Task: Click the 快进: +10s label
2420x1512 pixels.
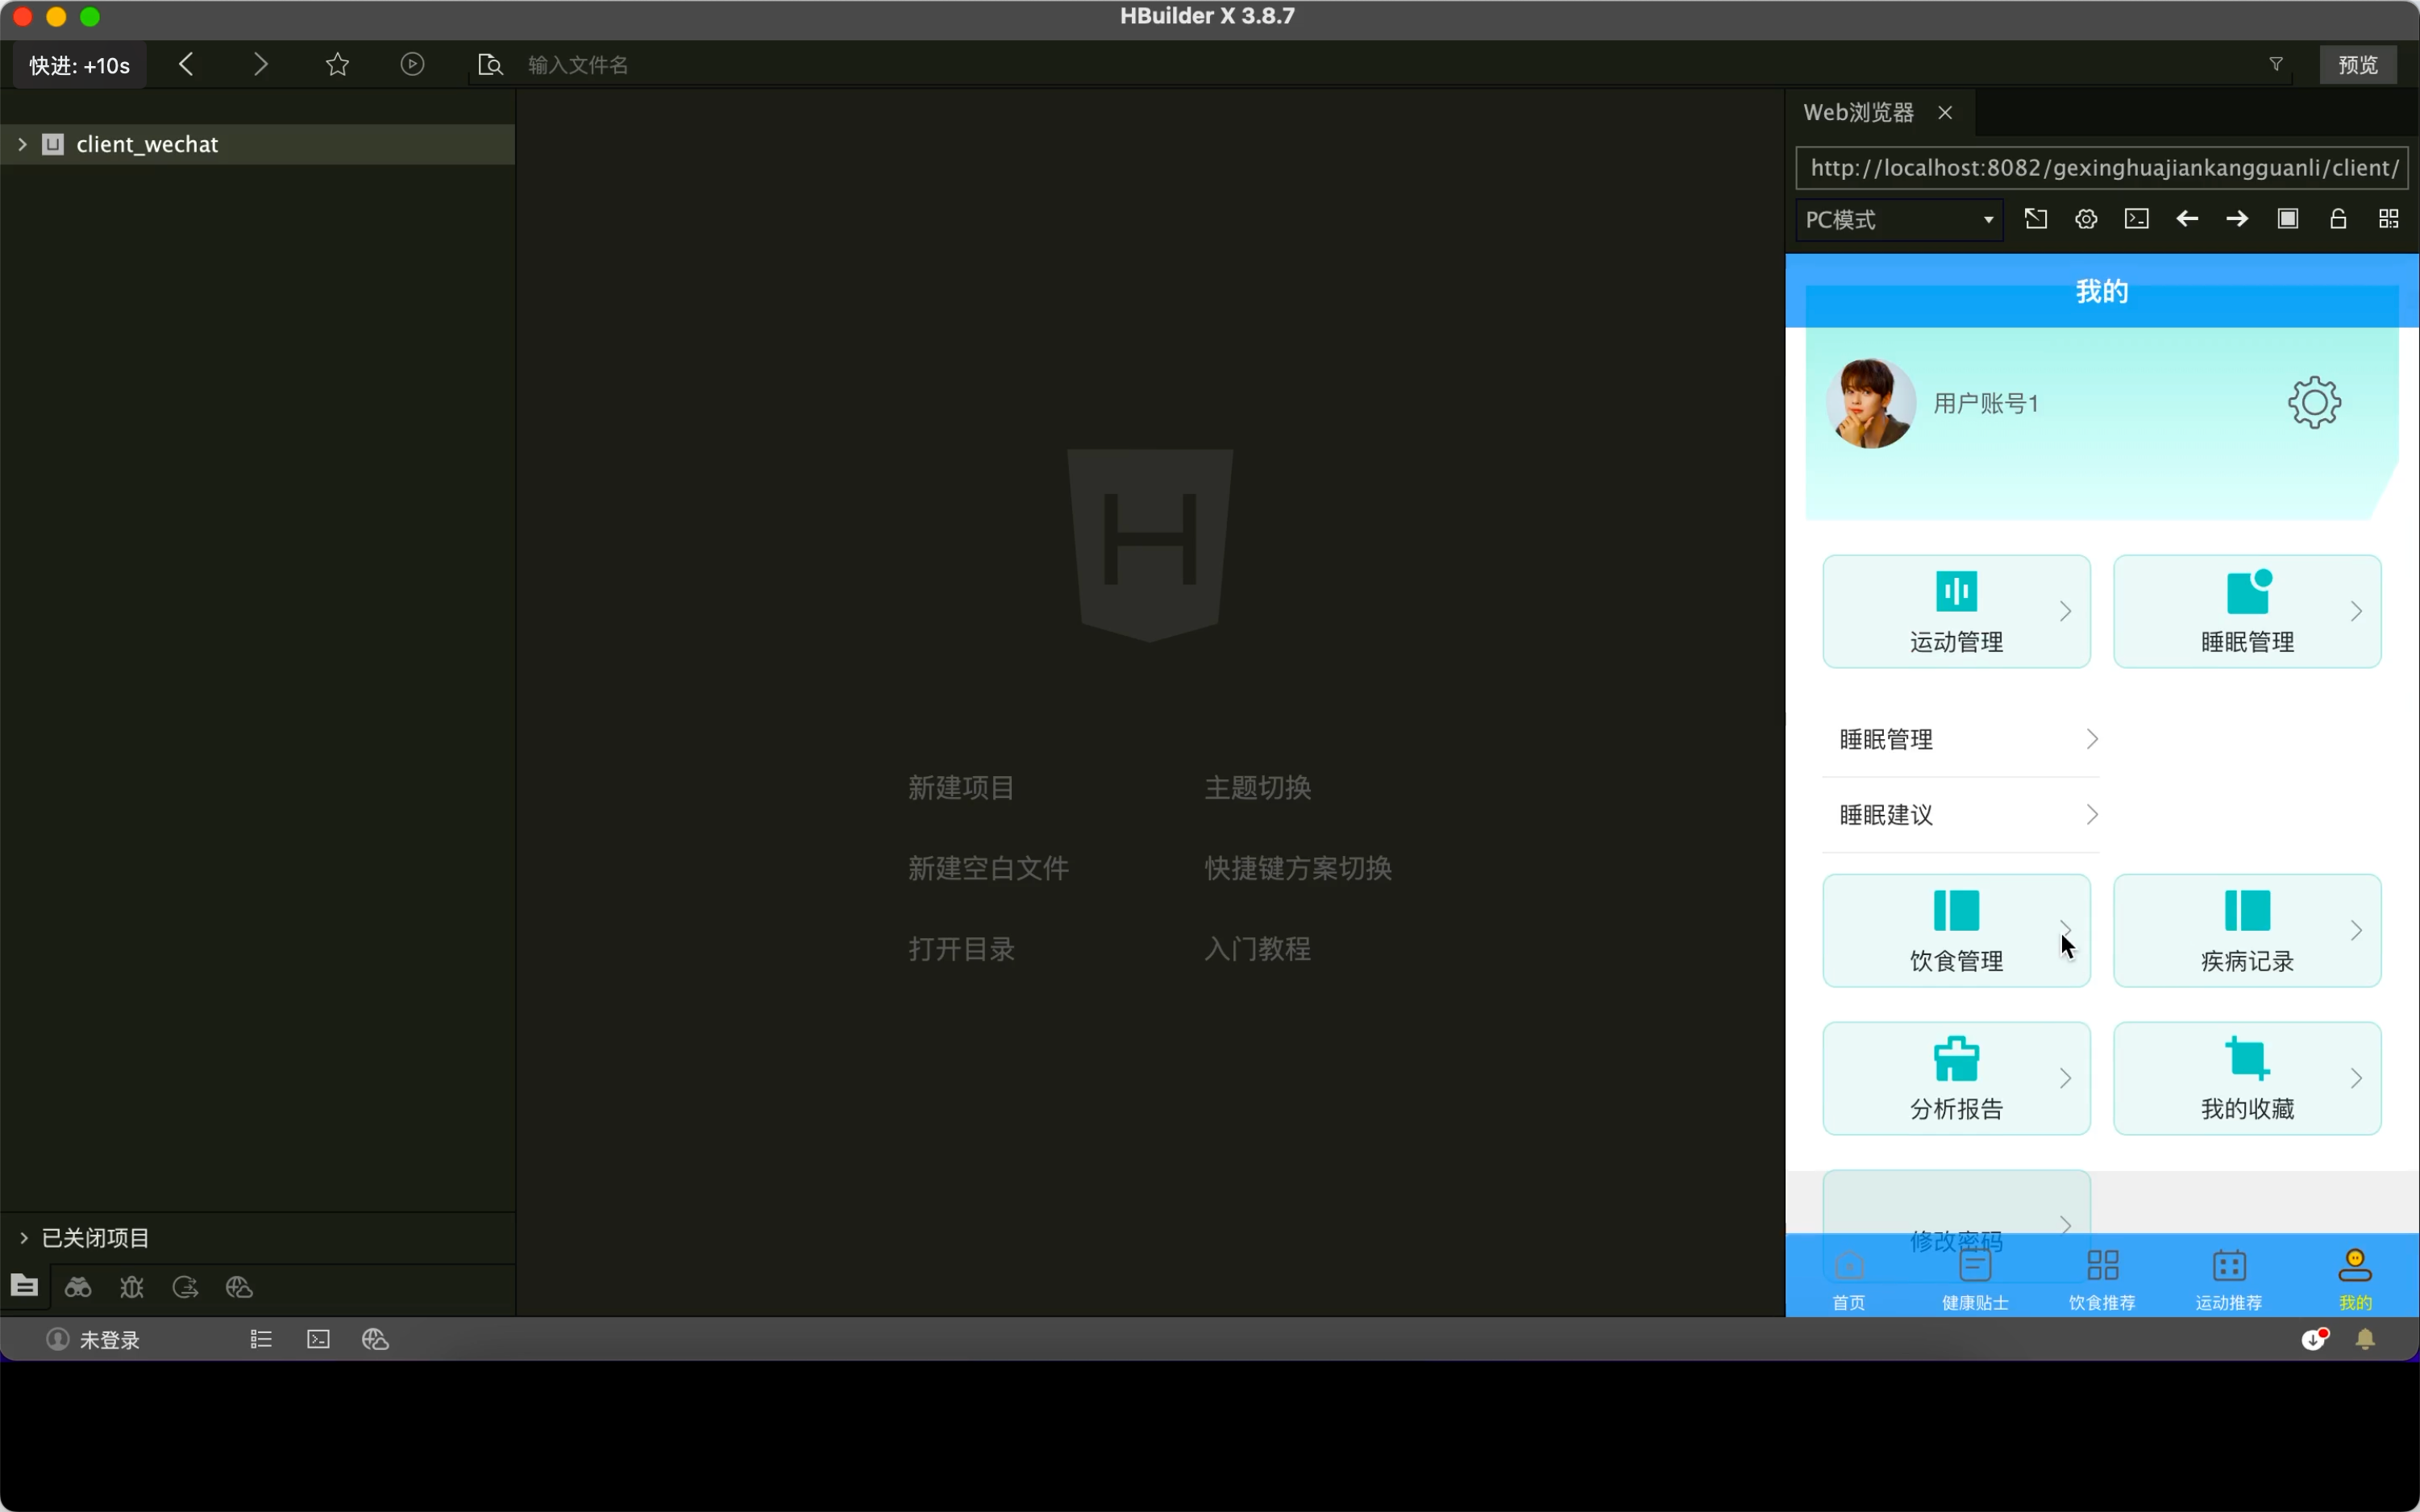Action: pyautogui.click(x=79, y=65)
